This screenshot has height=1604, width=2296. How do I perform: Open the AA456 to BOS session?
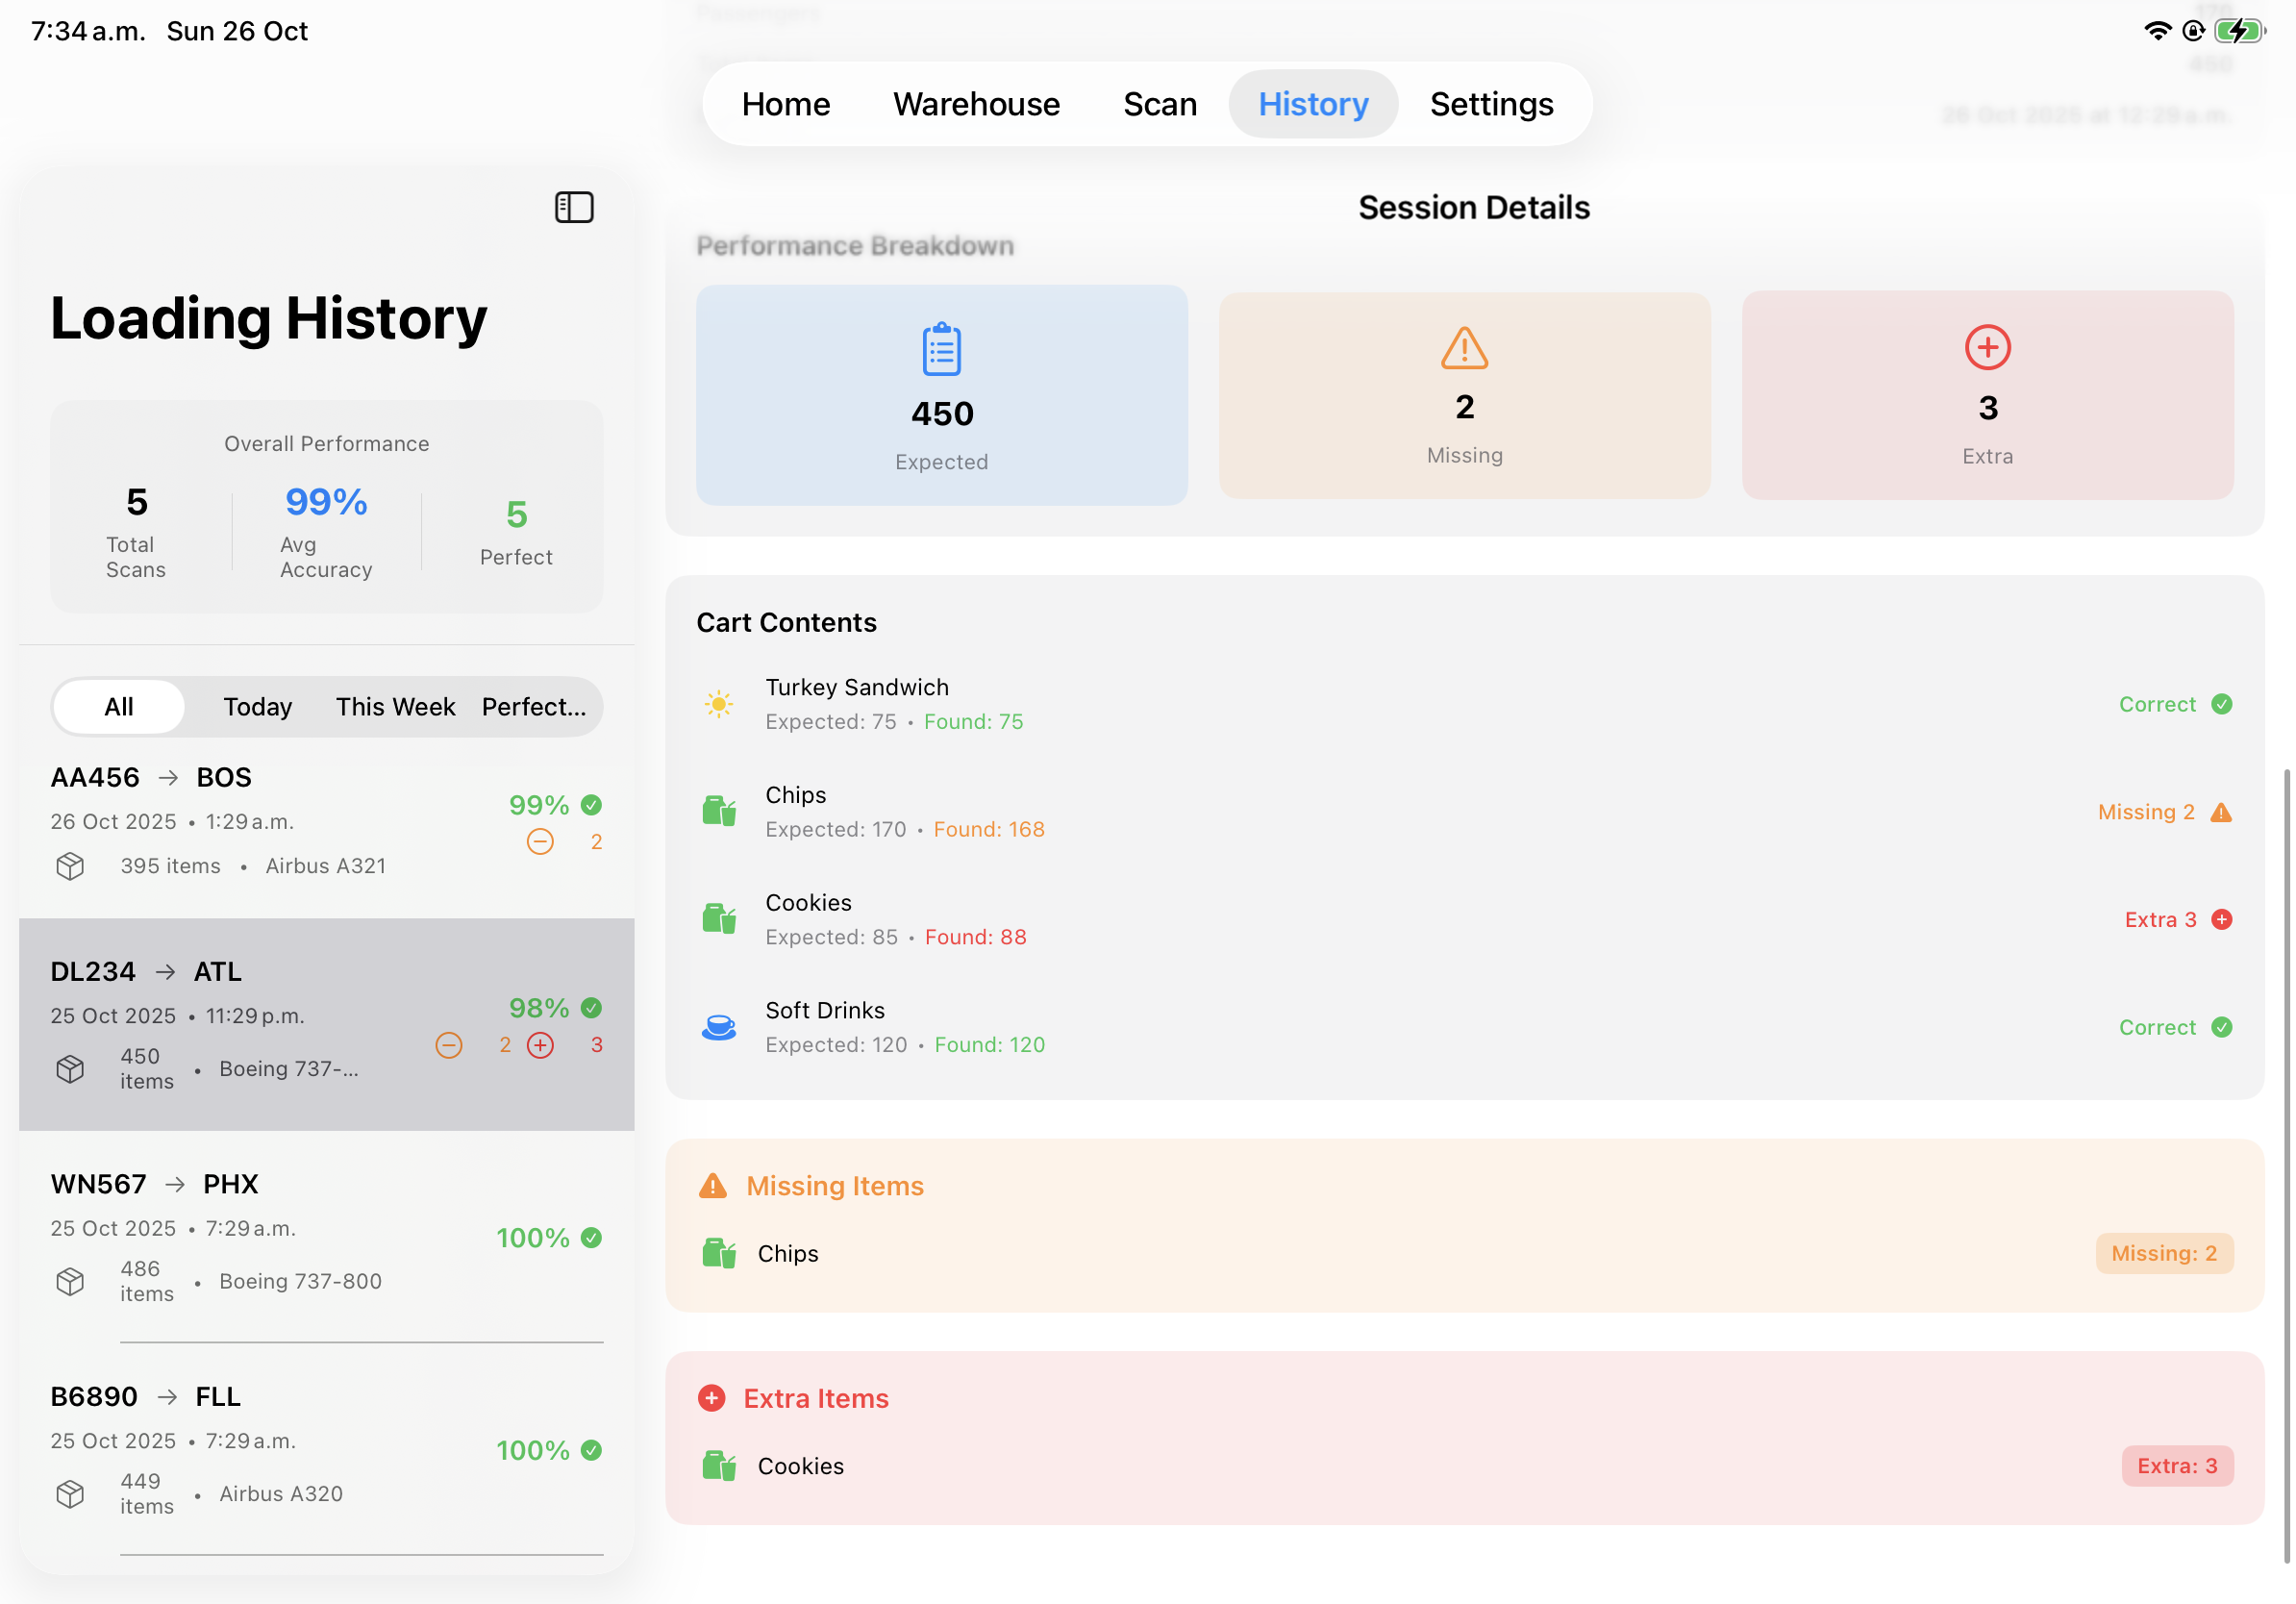[x=300, y=820]
